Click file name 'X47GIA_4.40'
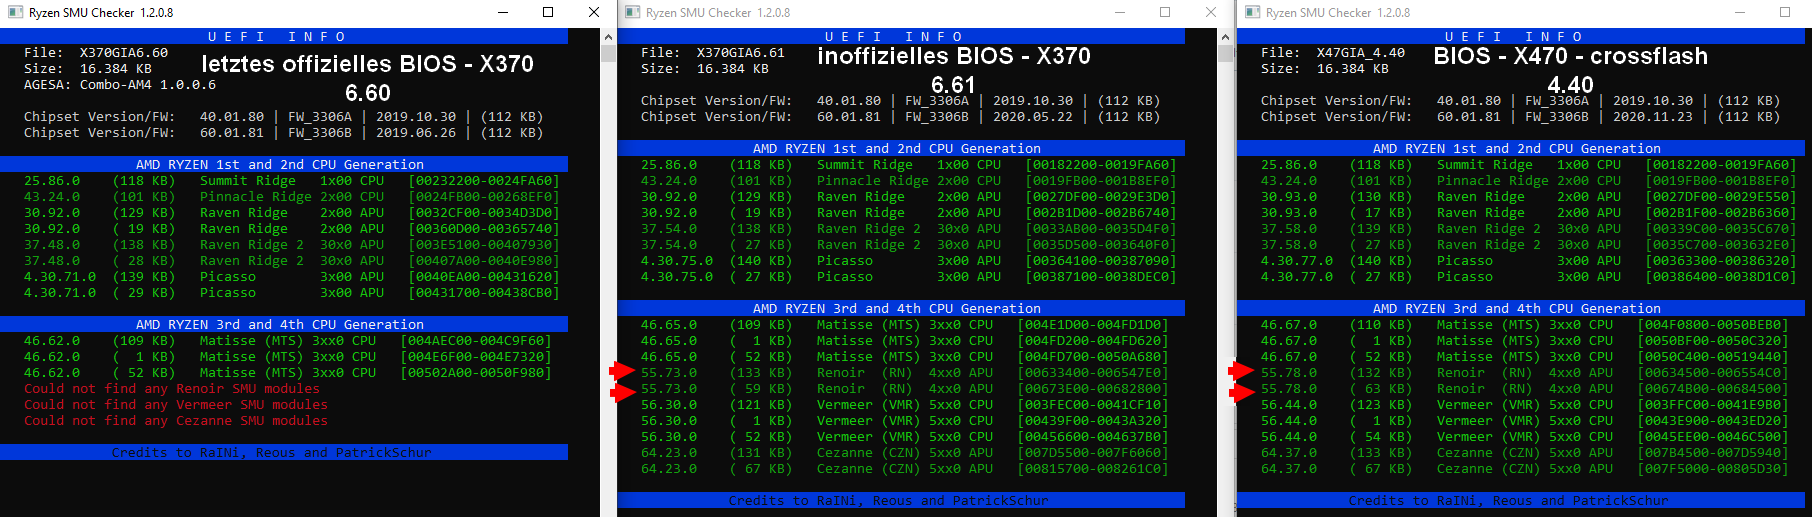Image resolution: width=1812 pixels, height=517 pixels. (x=1361, y=53)
